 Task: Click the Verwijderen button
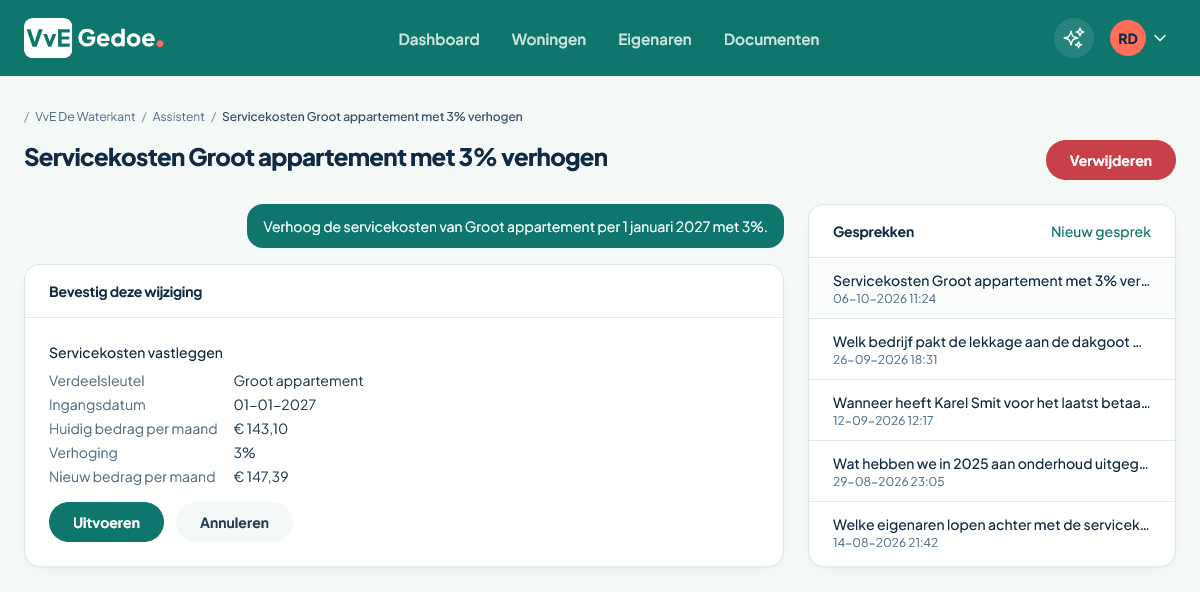pos(1111,160)
